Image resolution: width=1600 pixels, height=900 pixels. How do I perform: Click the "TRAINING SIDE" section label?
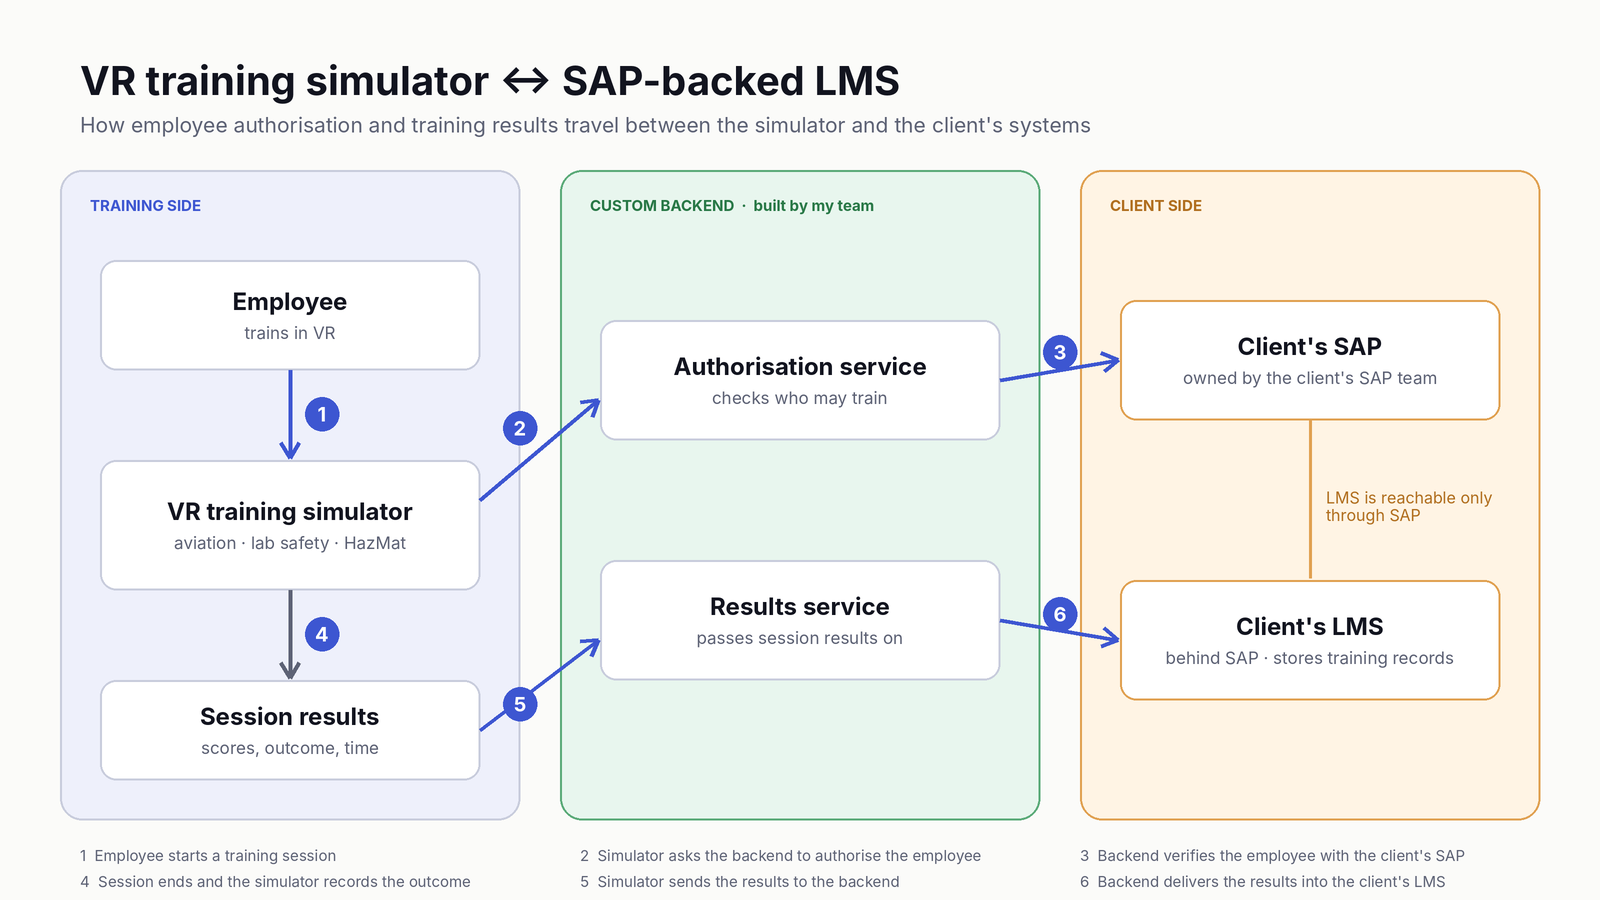[x=145, y=206]
